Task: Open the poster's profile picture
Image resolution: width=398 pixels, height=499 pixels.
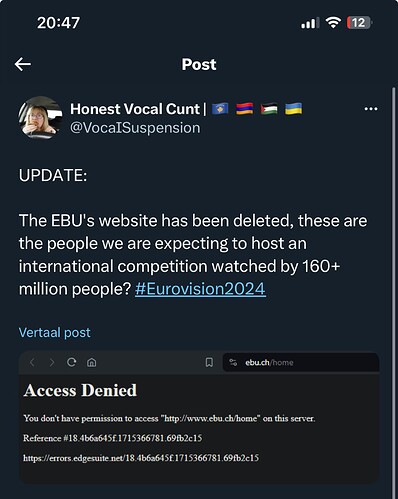Action: click(x=40, y=117)
